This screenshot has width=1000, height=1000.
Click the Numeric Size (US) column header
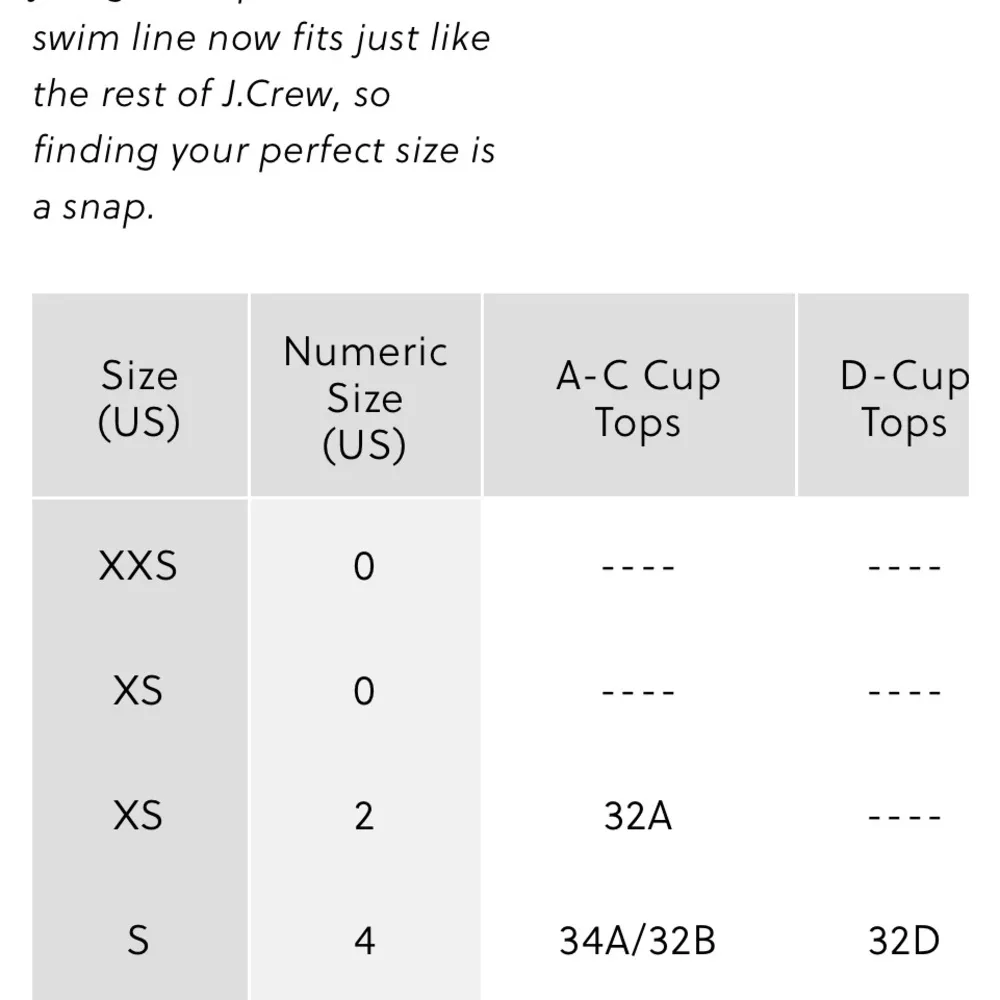pos(365,398)
